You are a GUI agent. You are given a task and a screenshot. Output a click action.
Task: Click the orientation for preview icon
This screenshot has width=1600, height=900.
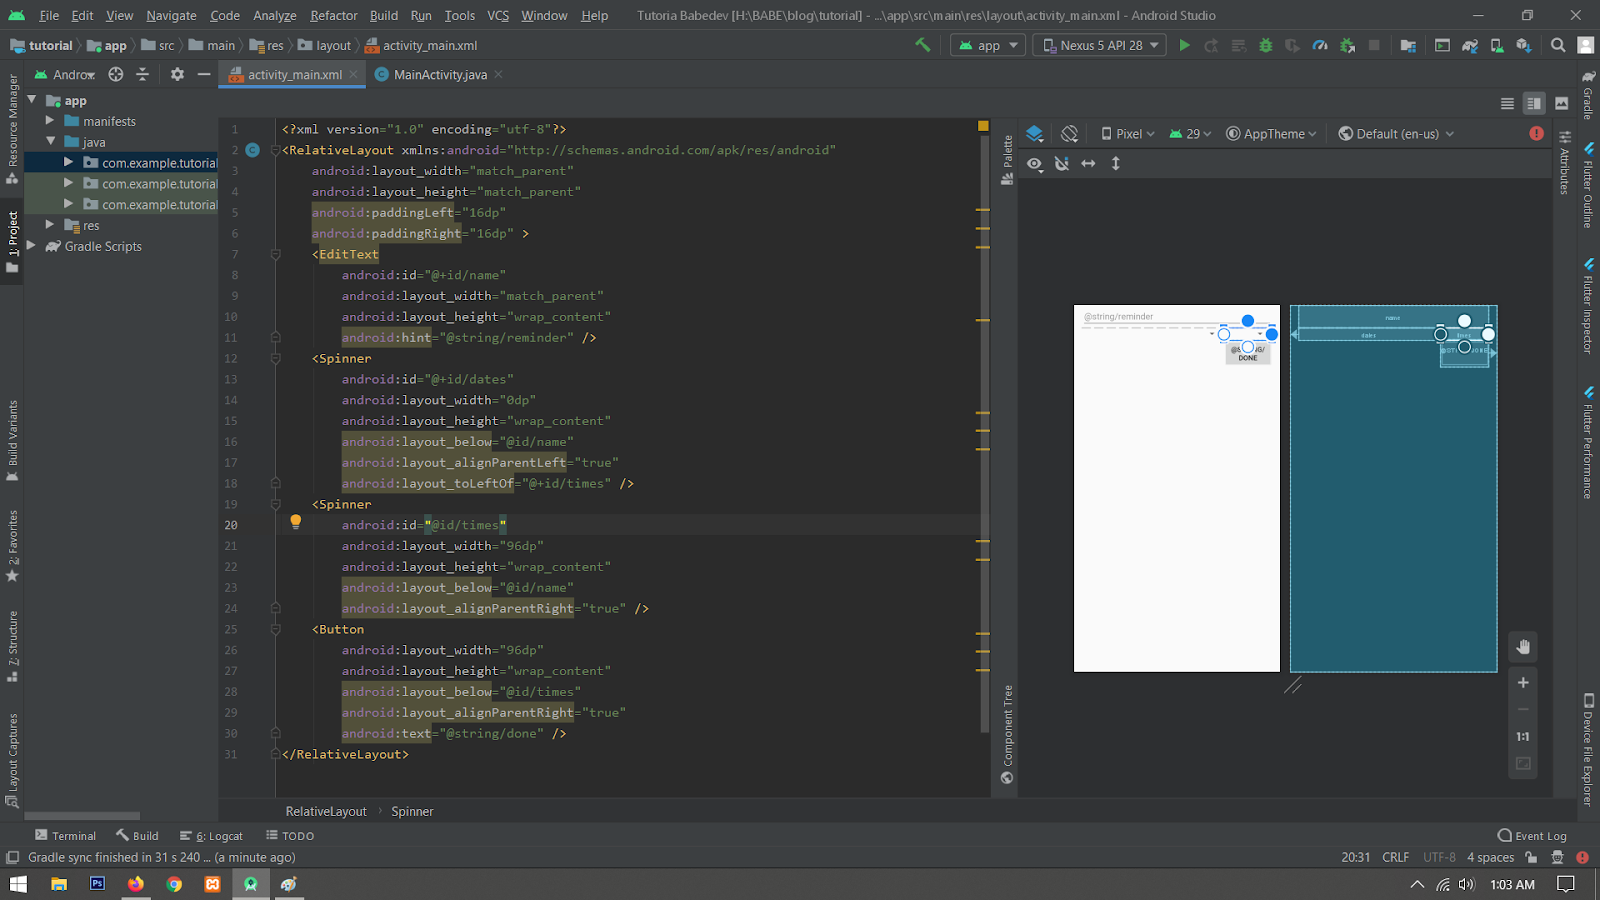1069,134
